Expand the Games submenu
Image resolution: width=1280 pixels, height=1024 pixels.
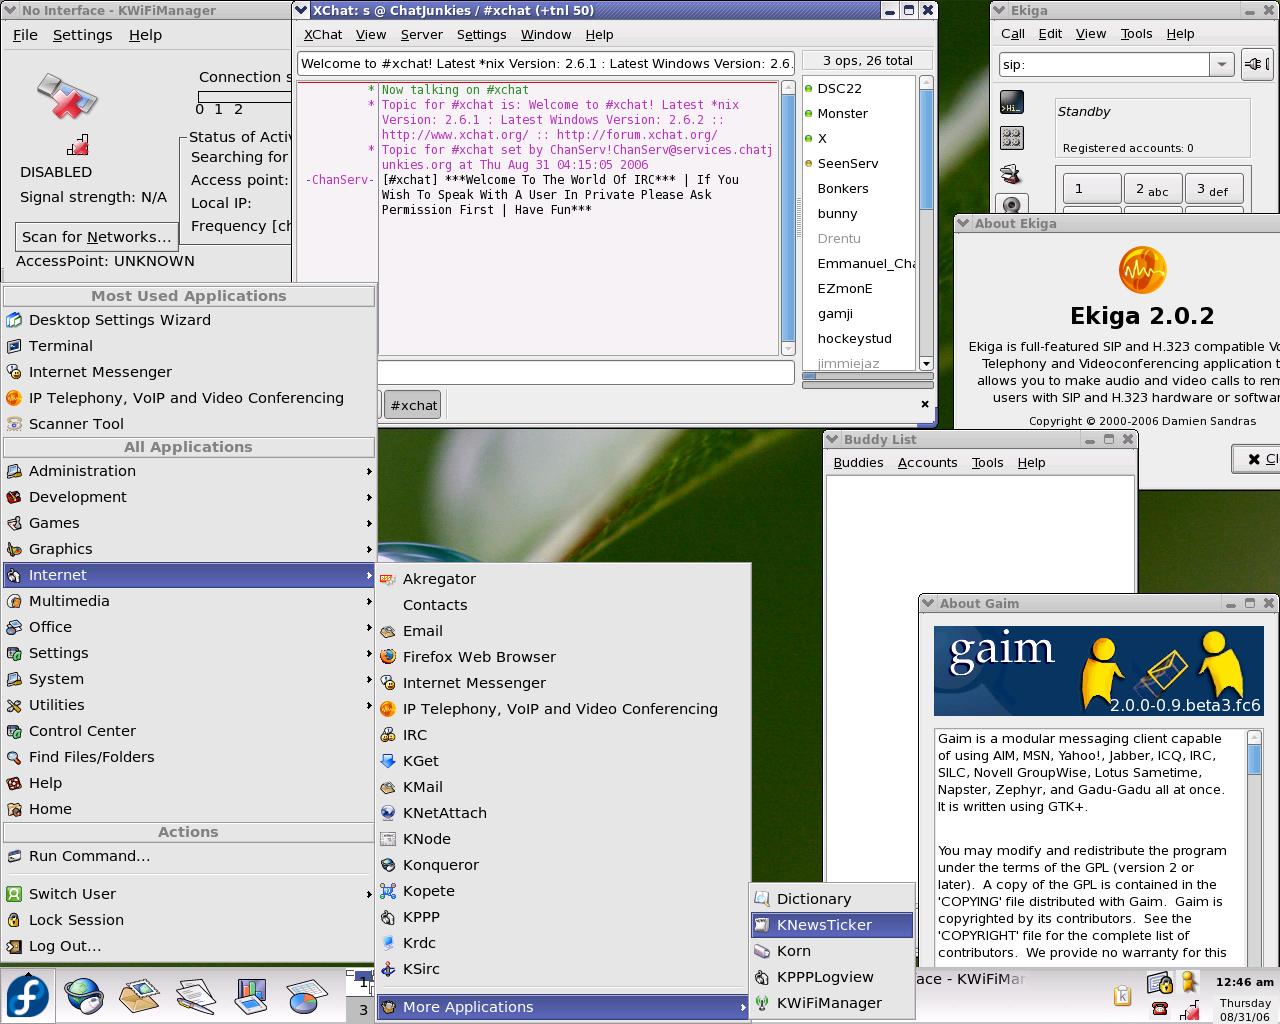tap(189, 523)
